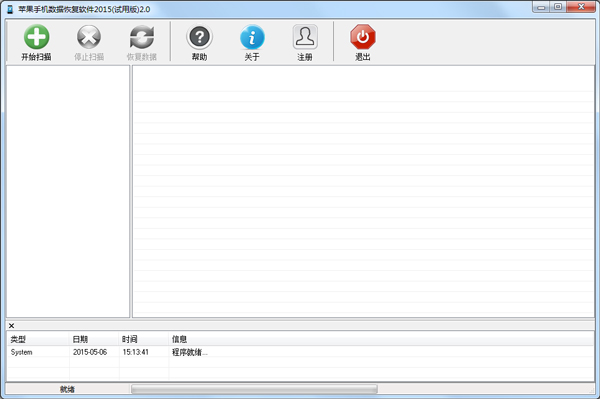This screenshot has width=600, height=399.
Task: Click the red 退出 exit power icon
Action: pyautogui.click(x=363, y=37)
